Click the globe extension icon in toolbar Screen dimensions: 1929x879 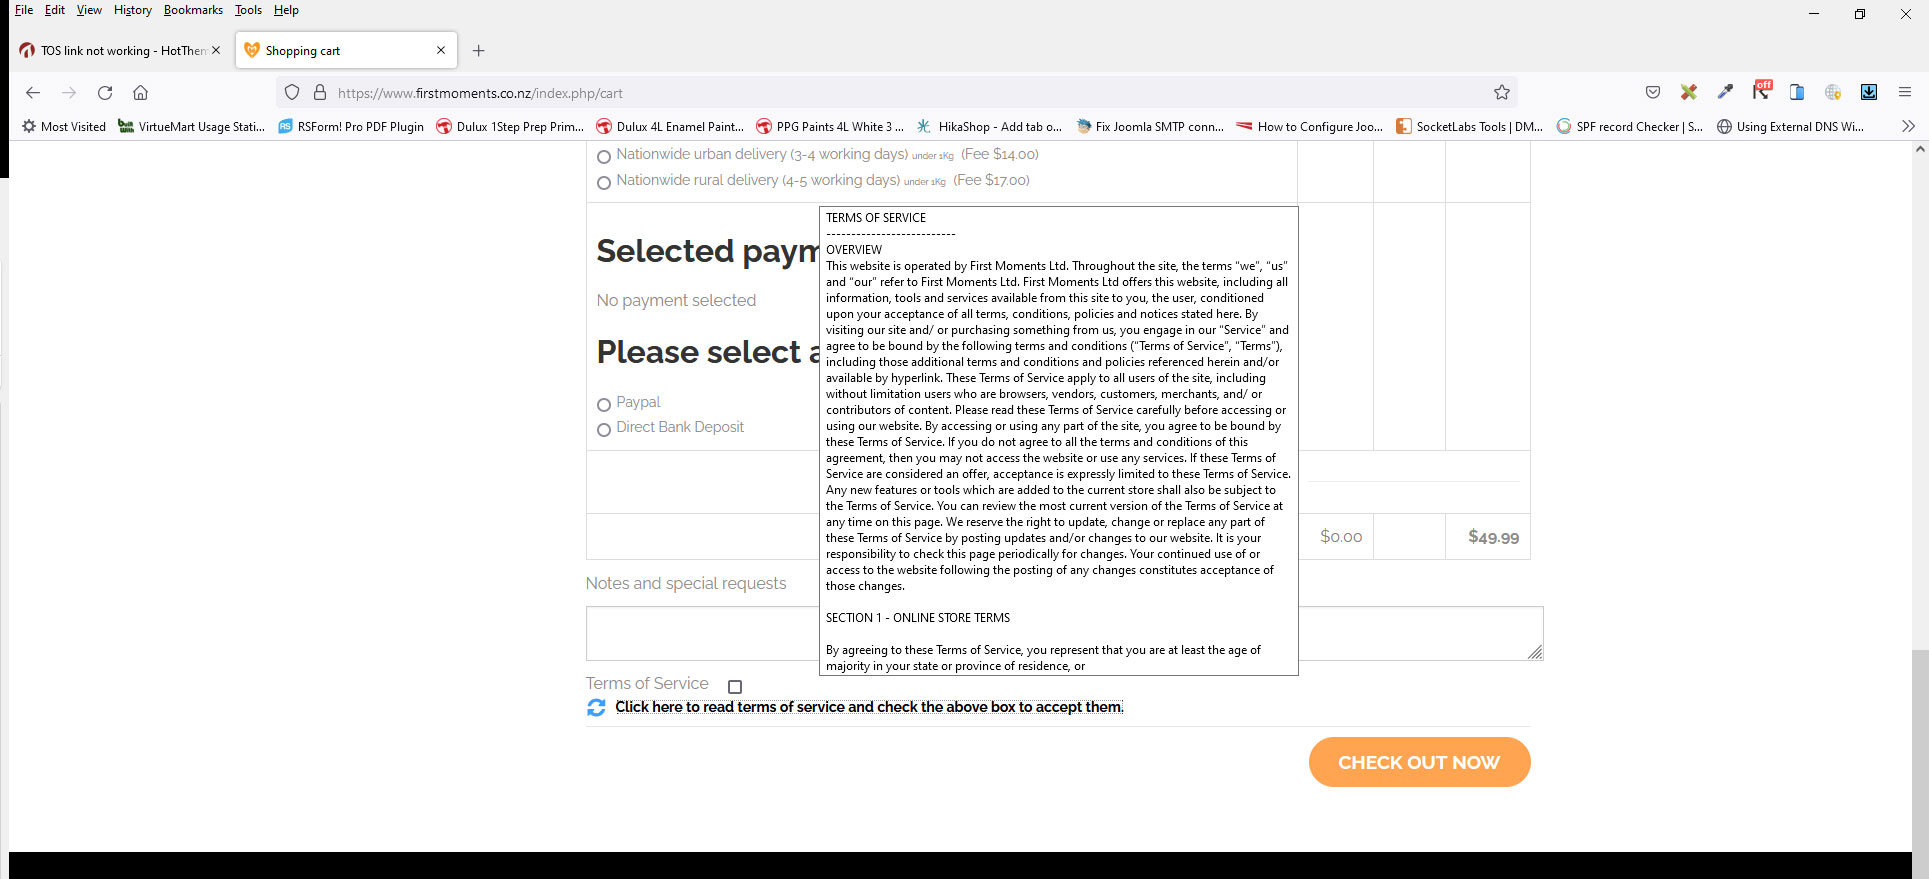point(1833,92)
